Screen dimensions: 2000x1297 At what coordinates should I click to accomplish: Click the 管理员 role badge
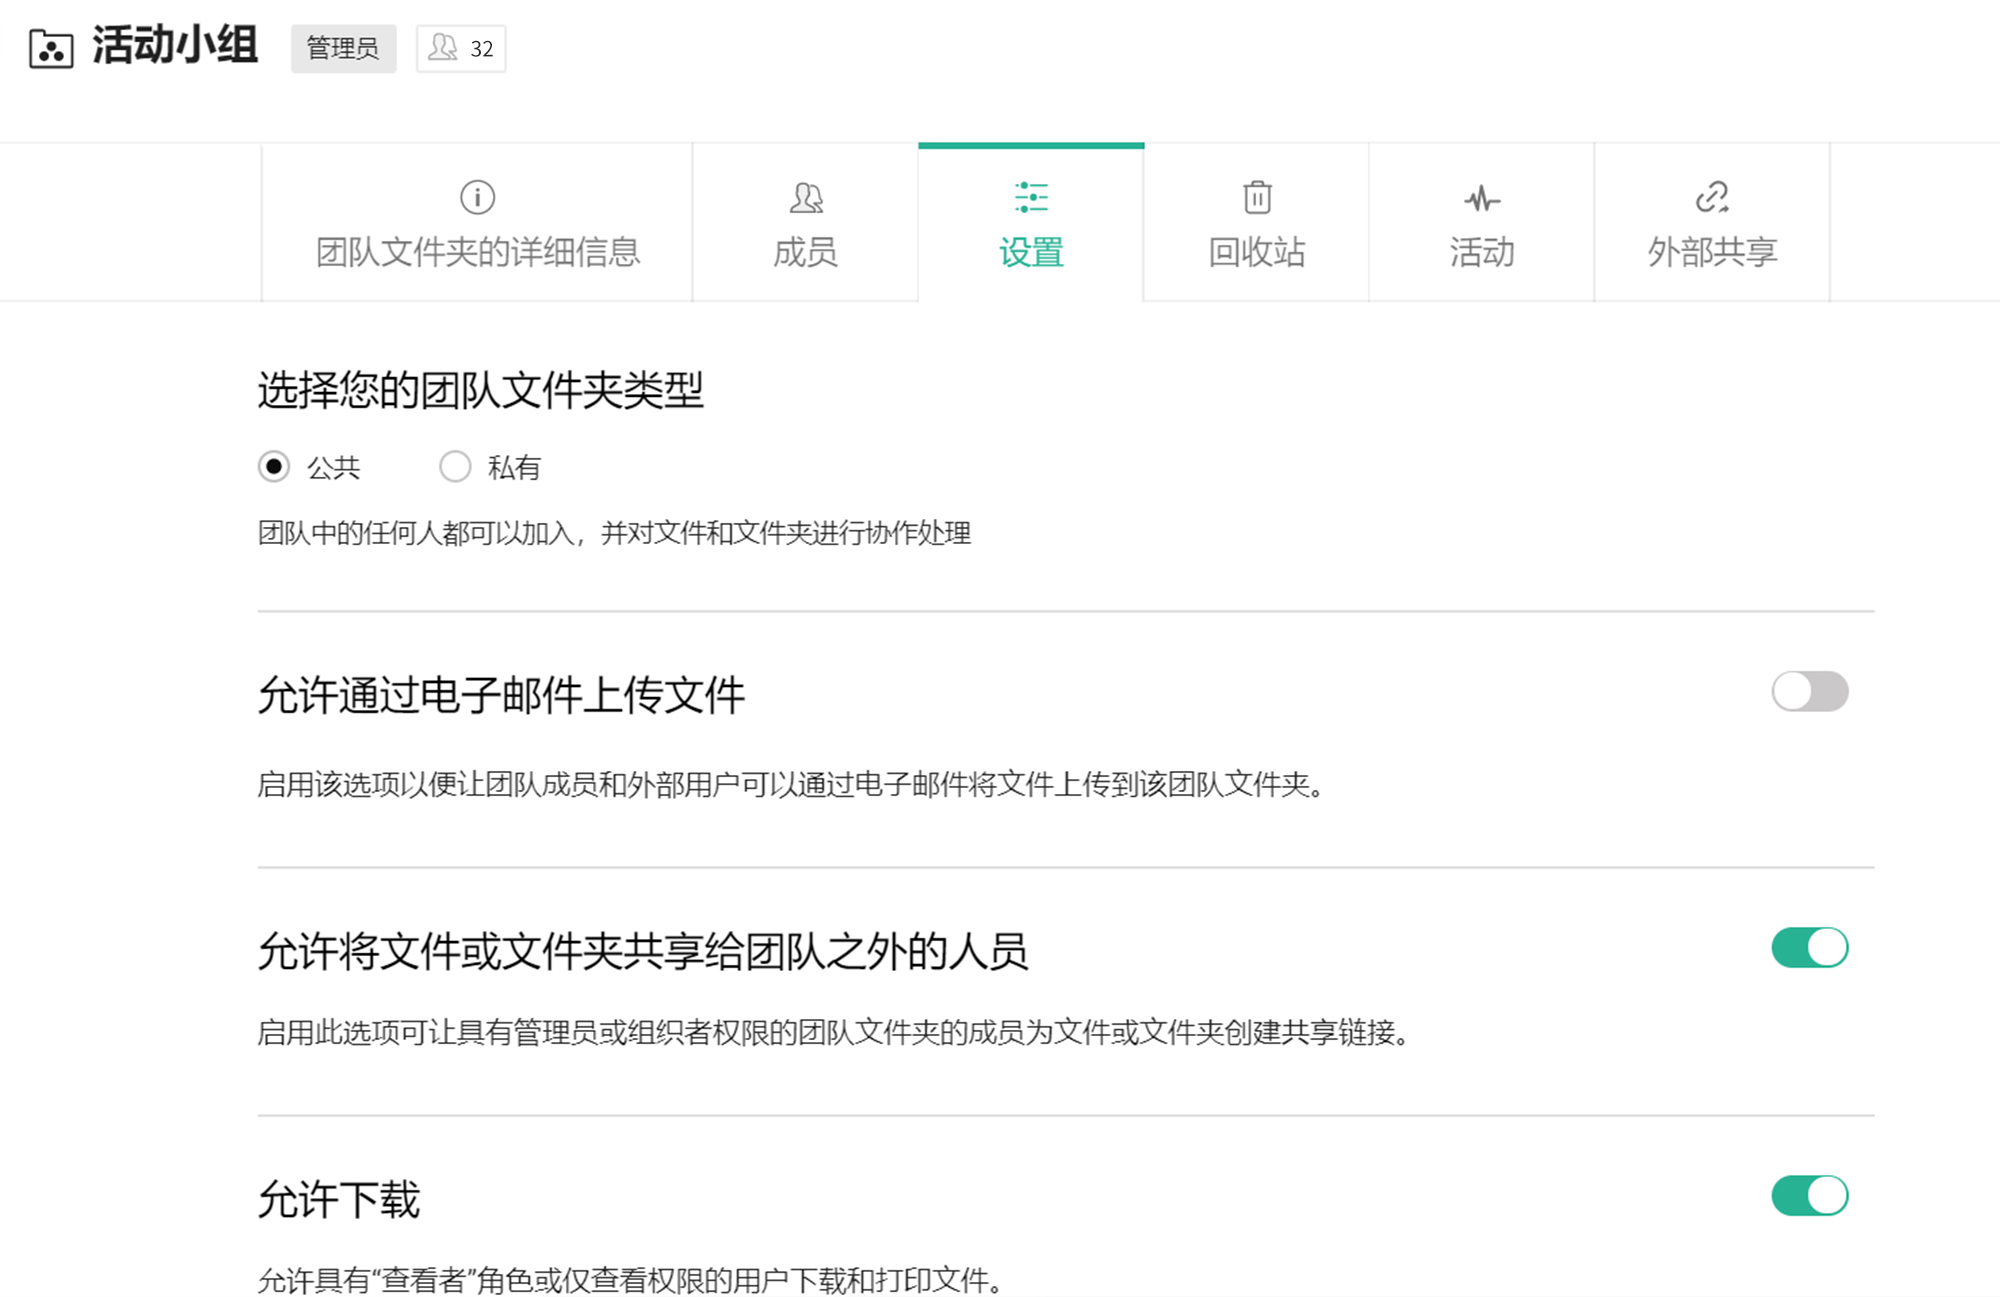343,48
